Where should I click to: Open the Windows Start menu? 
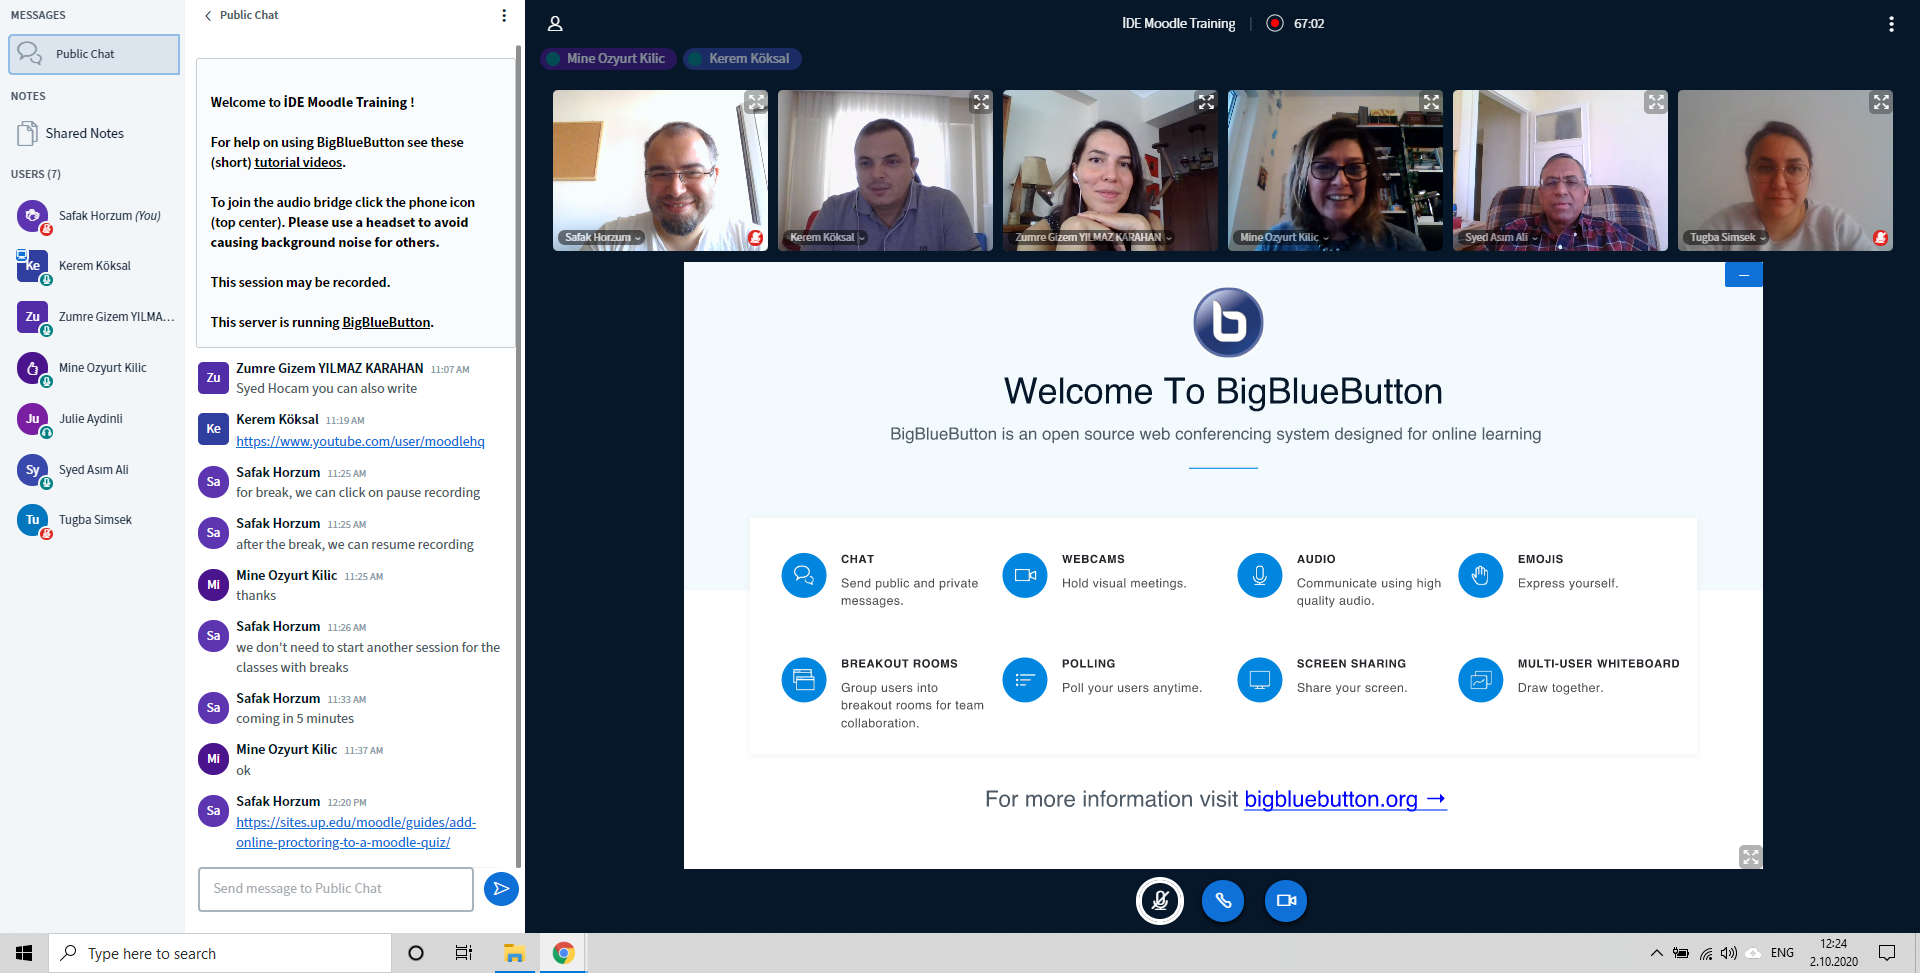pos(24,953)
